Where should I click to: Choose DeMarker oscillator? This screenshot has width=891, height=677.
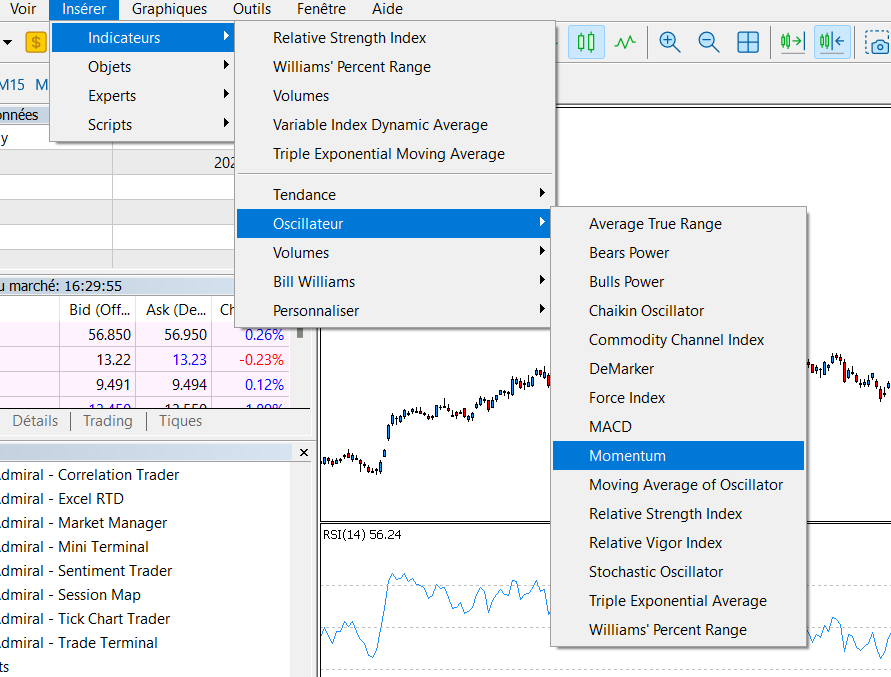click(x=678, y=368)
